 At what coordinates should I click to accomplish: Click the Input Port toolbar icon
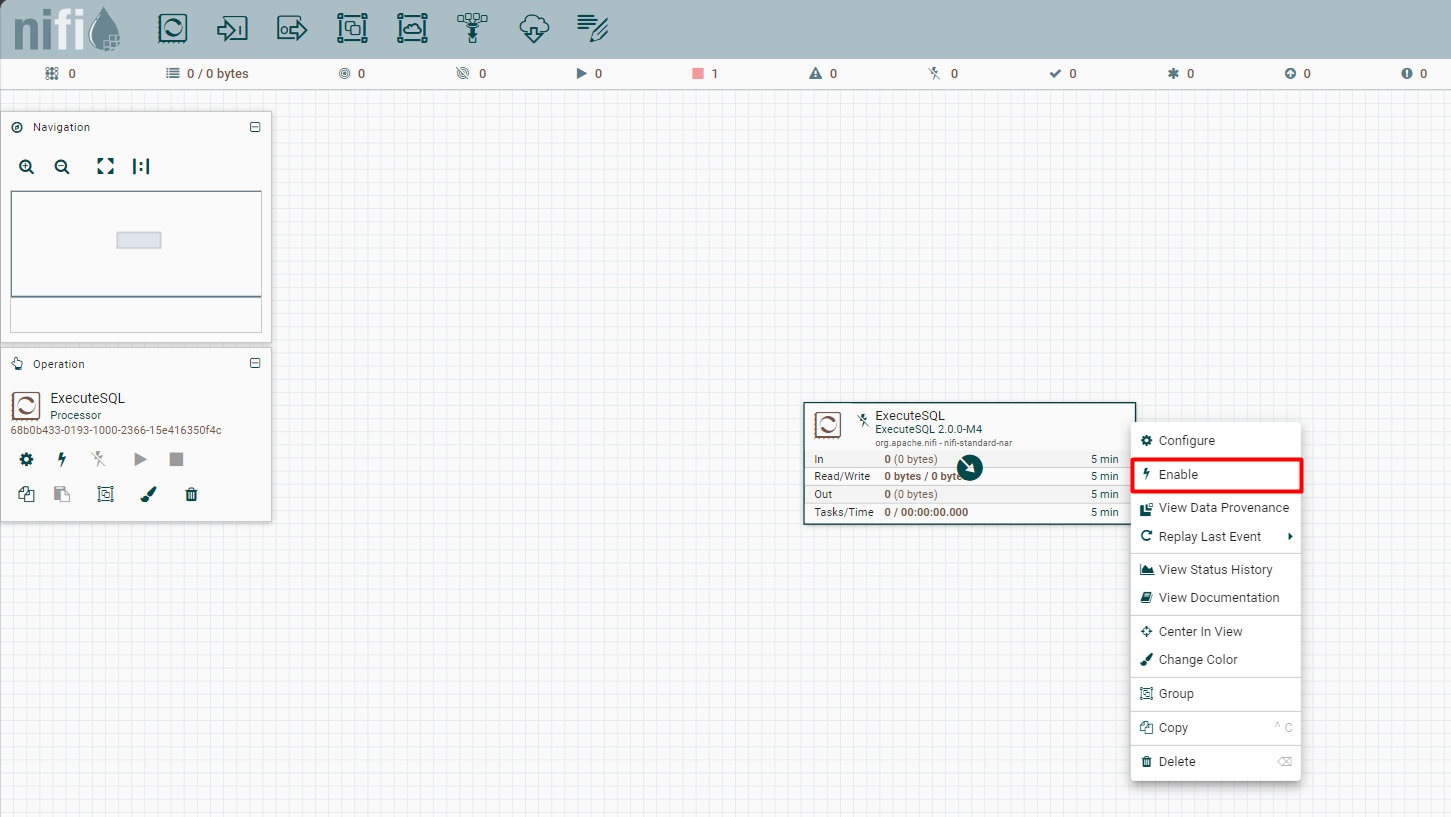pyautogui.click(x=232, y=29)
